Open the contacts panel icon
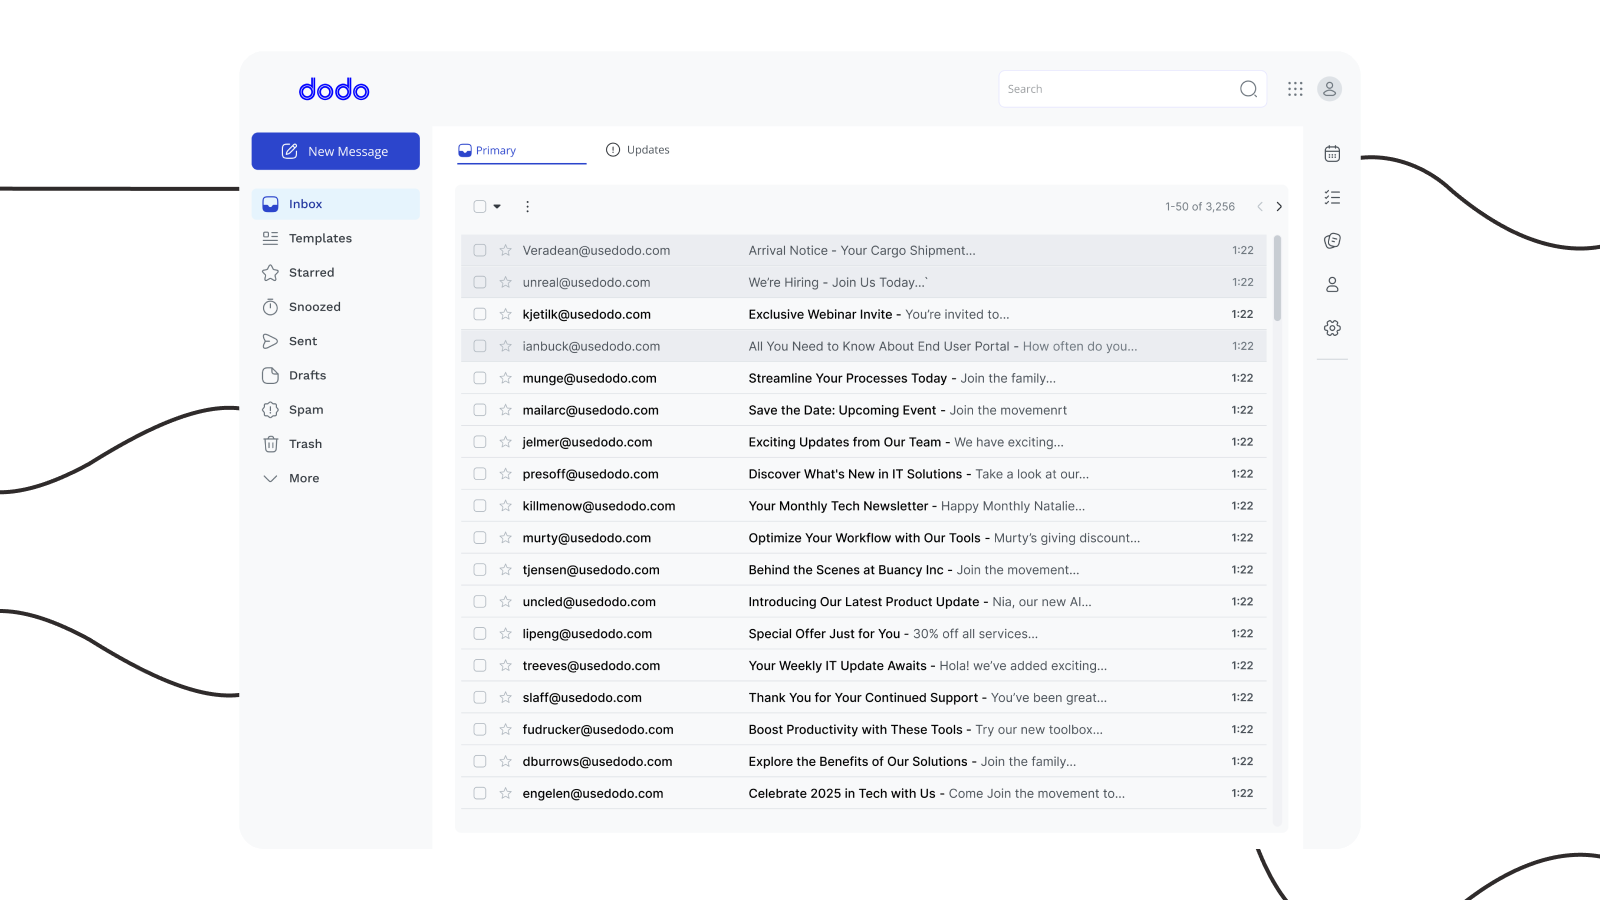1600x900 pixels. pos(1332,284)
